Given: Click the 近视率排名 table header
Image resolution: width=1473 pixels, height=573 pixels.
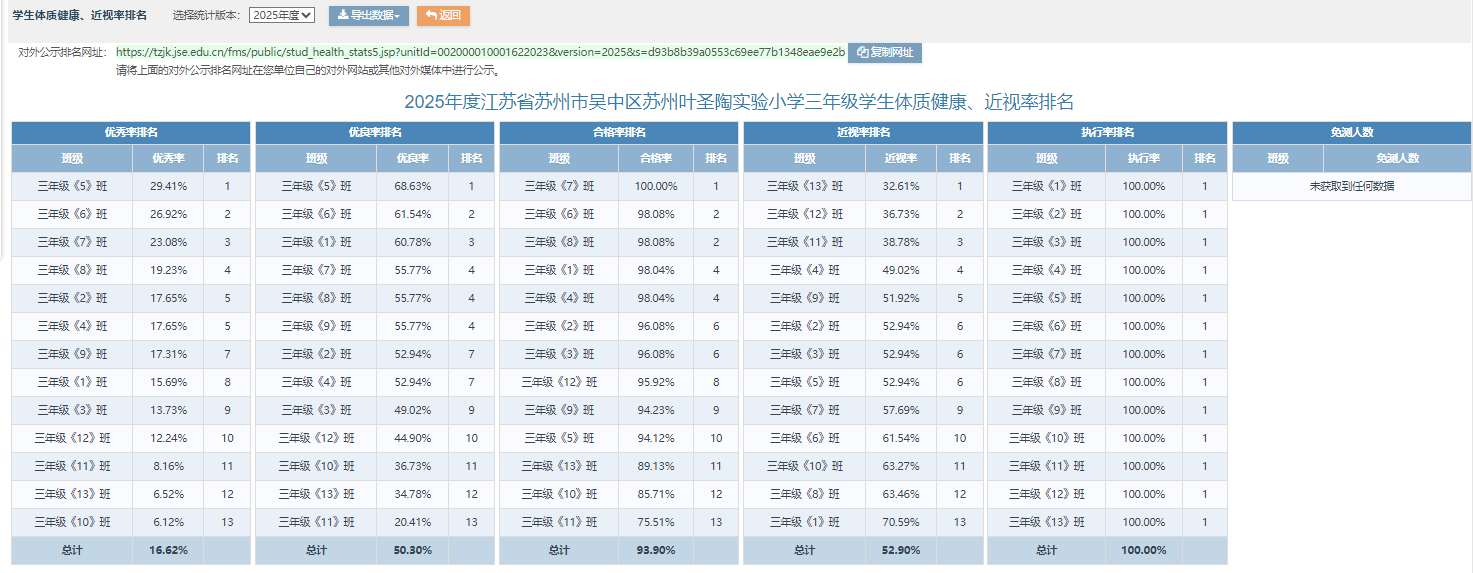Looking at the screenshot, I should [863, 132].
